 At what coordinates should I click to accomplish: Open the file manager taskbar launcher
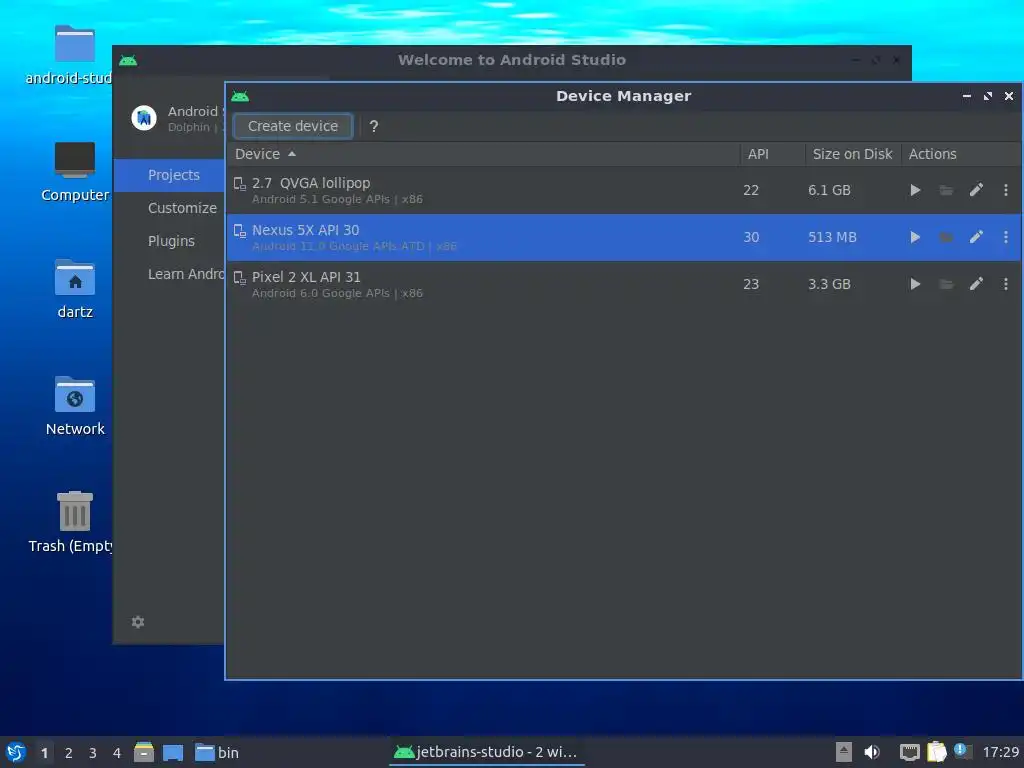tap(144, 752)
